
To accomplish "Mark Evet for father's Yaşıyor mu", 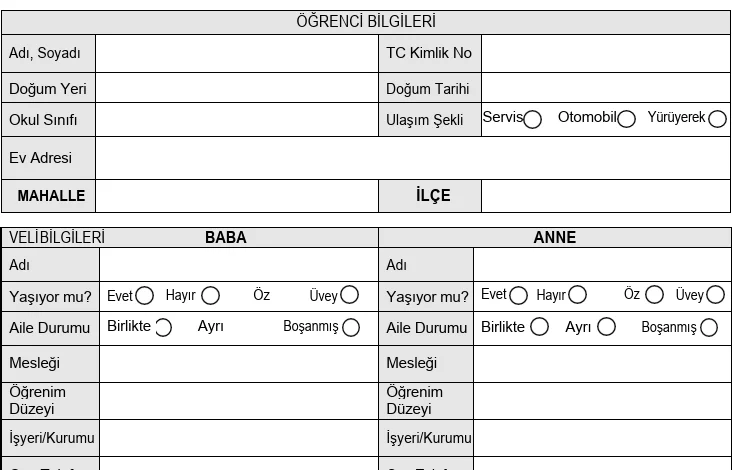I will click(145, 295).
